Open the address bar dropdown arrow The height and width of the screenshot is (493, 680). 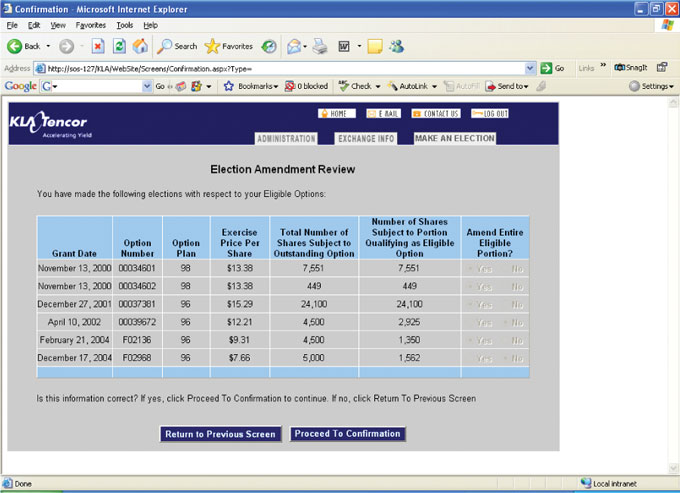[x=530, y=68]
